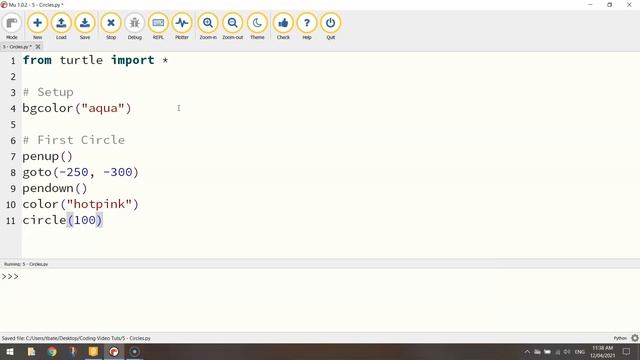Click the ENG language indicator

[x=580, y=351]
